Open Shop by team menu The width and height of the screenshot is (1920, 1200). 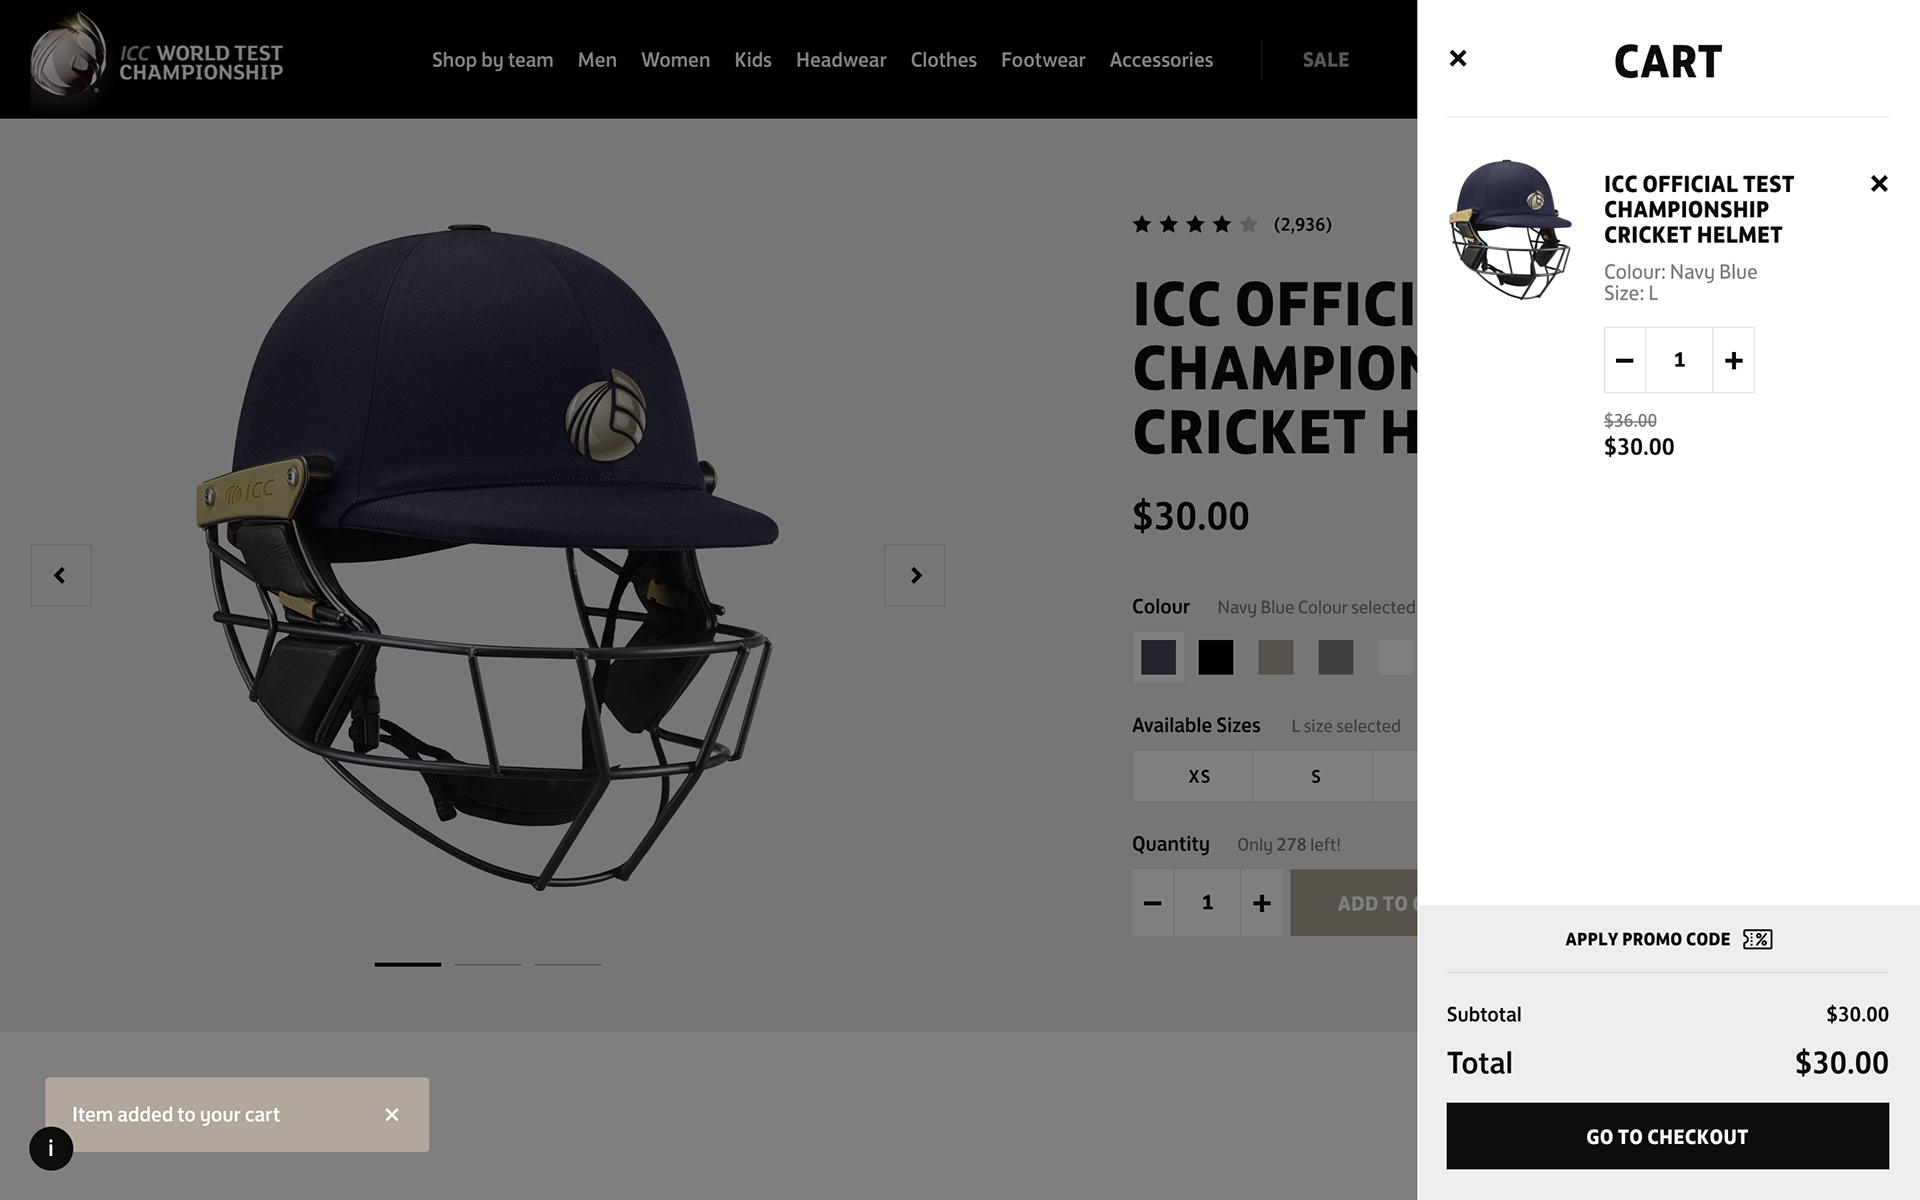point(492,60)
